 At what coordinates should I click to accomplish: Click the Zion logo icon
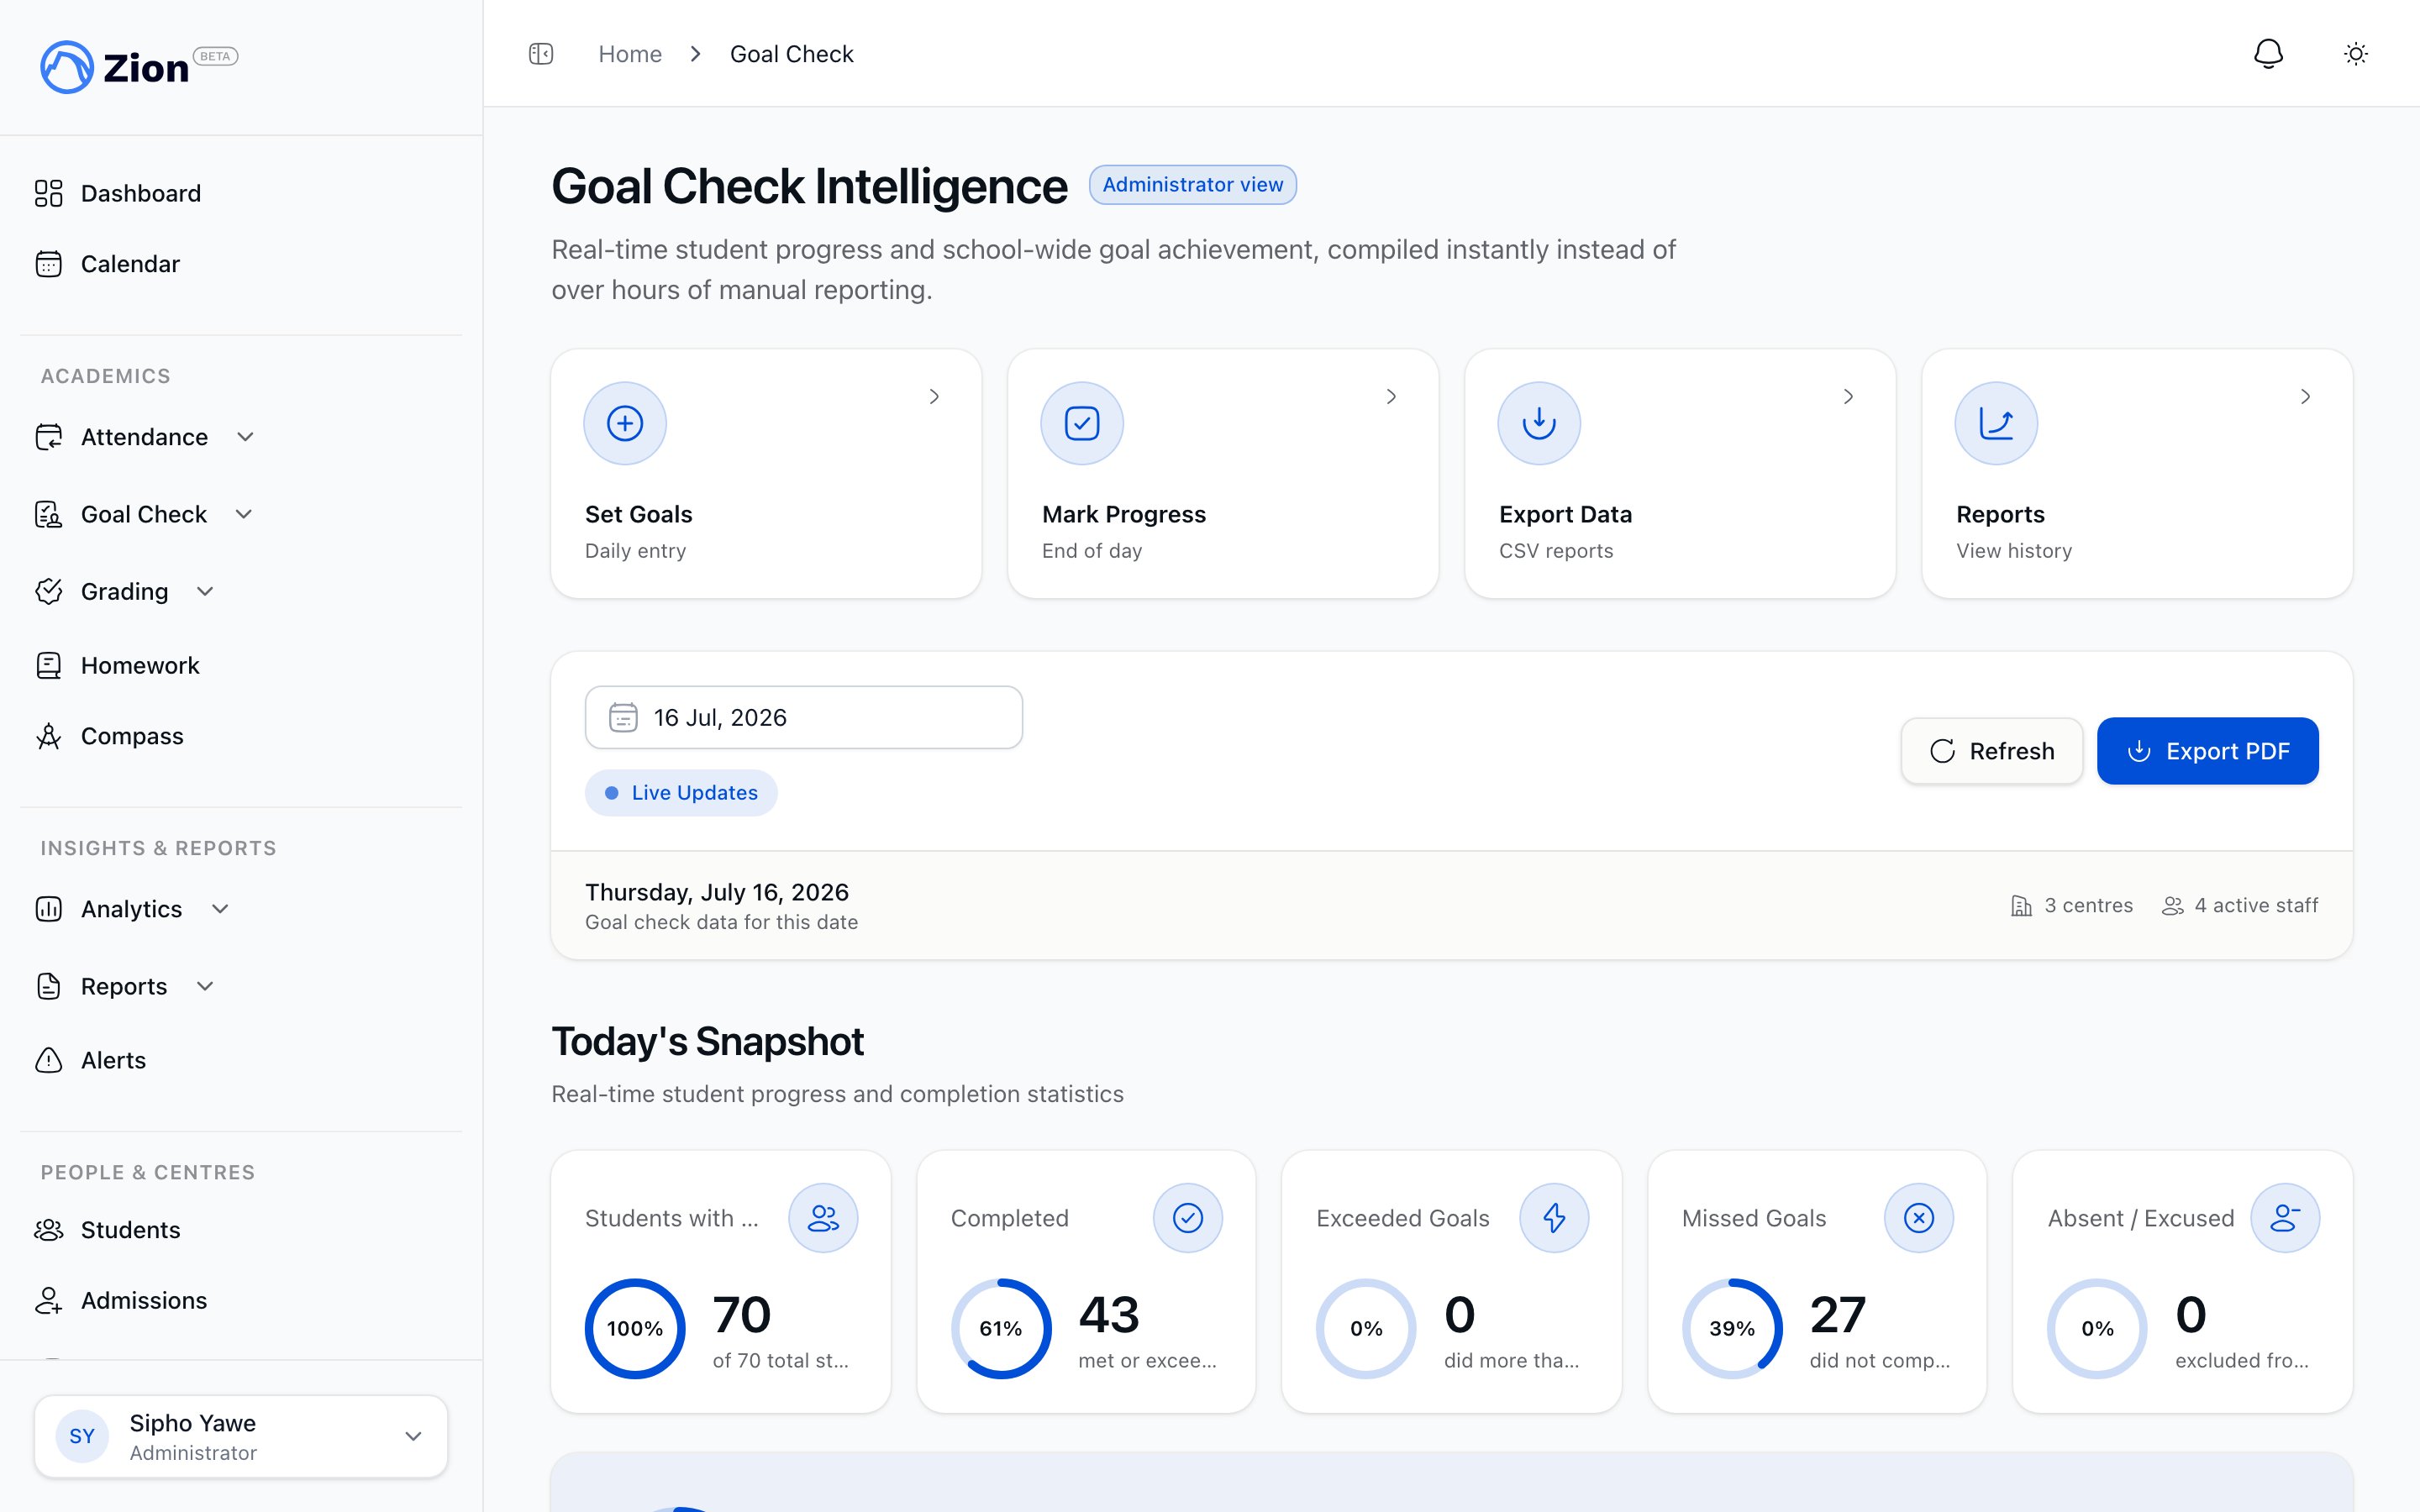point(66,67)
